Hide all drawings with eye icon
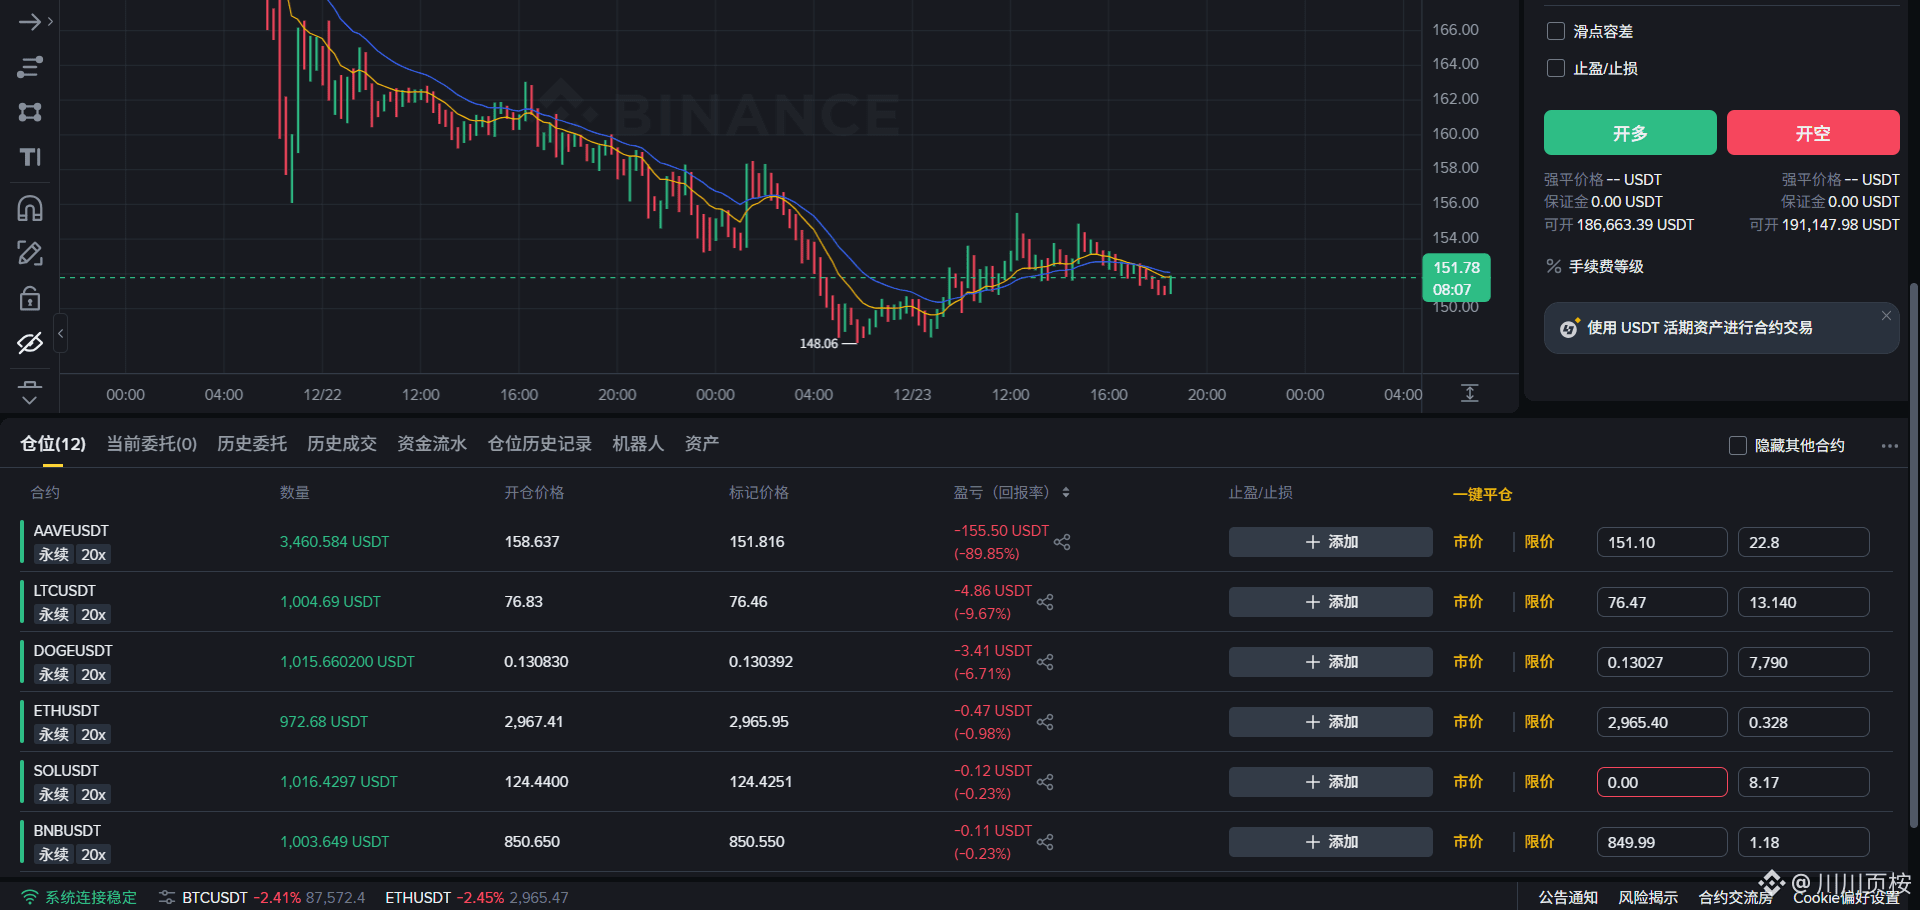1920x910 pixels. point(30,343)
